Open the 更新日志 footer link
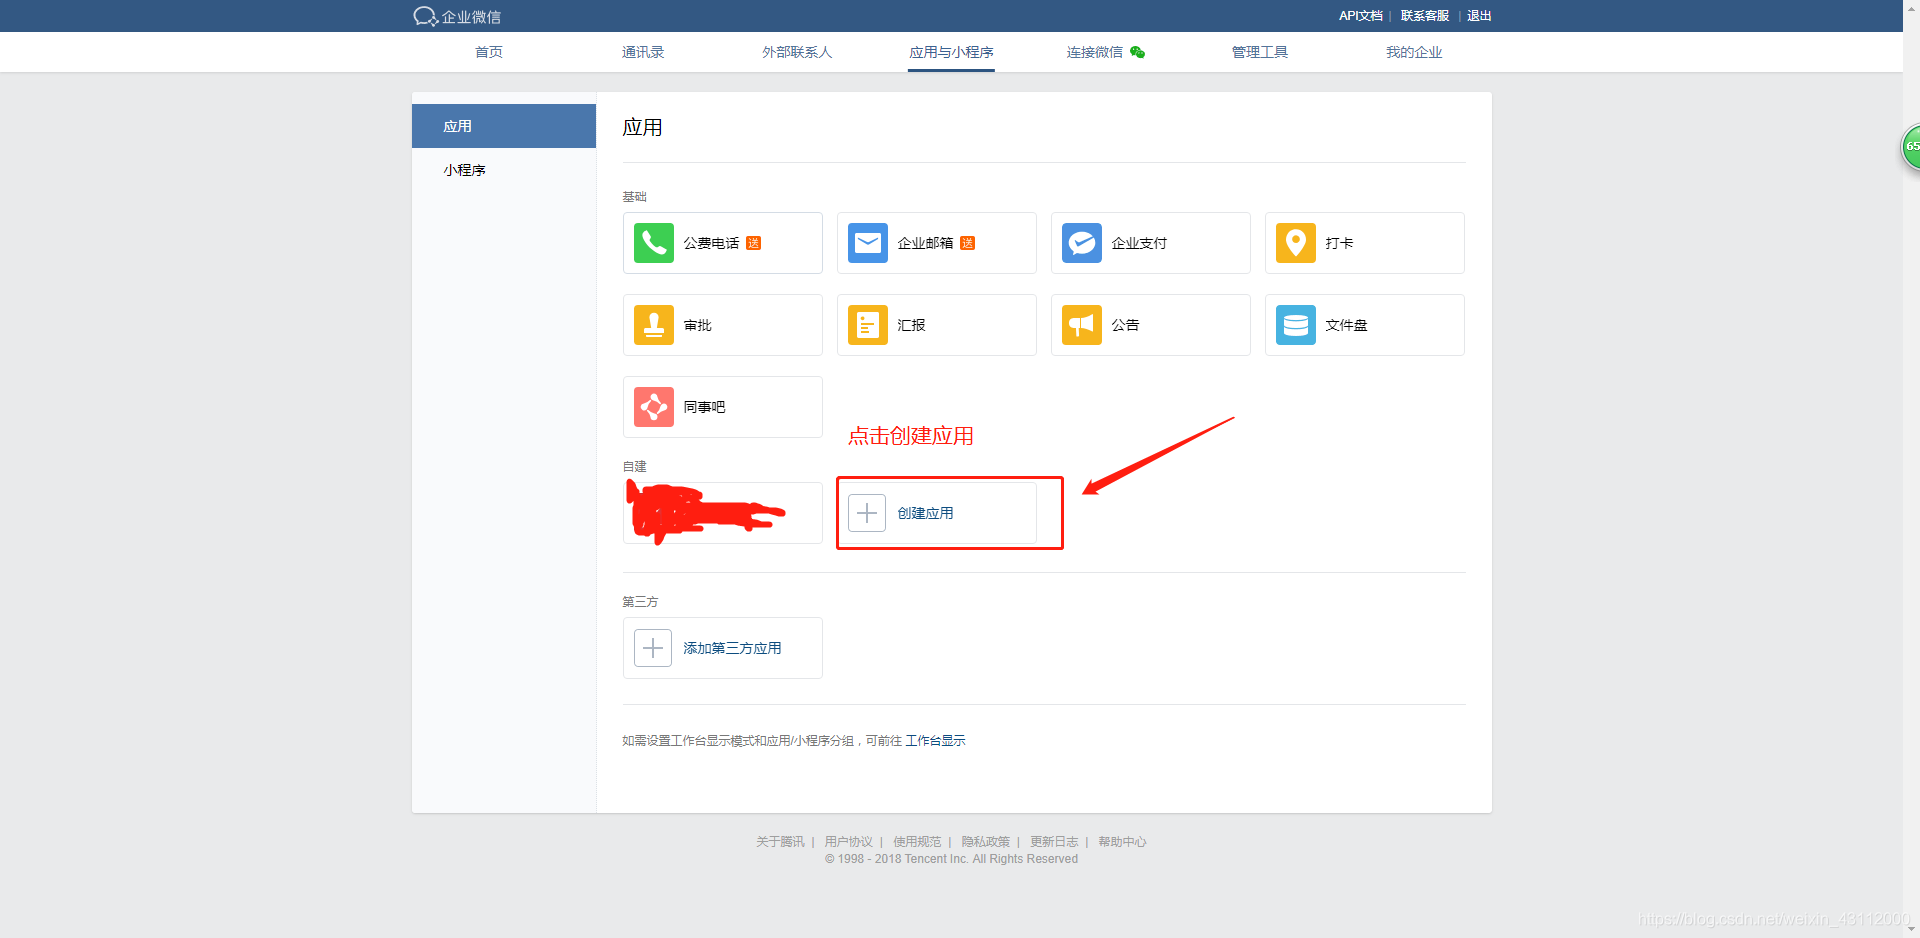 [x=1054, y=842]
